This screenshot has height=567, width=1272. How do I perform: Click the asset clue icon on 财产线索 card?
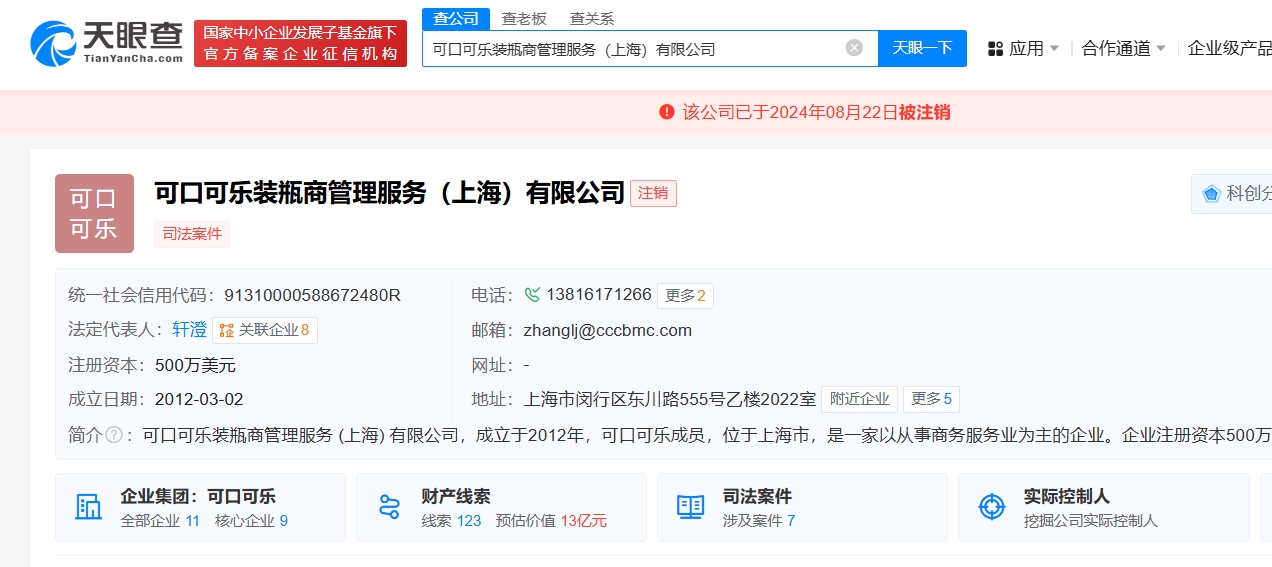click(x=389, y=507)
